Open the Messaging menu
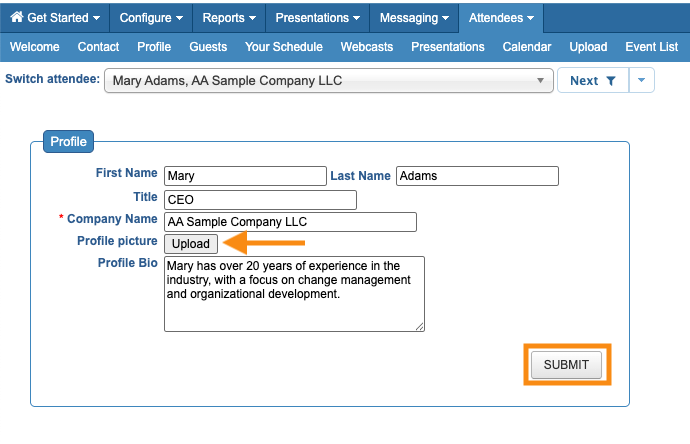The image size is (690, 444). [414, 18]
